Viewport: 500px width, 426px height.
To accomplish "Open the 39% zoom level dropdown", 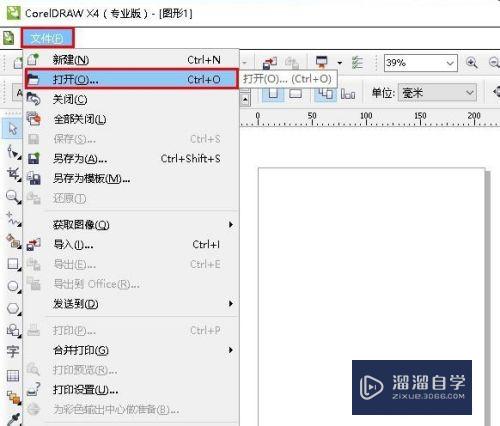I will (450, 63).
